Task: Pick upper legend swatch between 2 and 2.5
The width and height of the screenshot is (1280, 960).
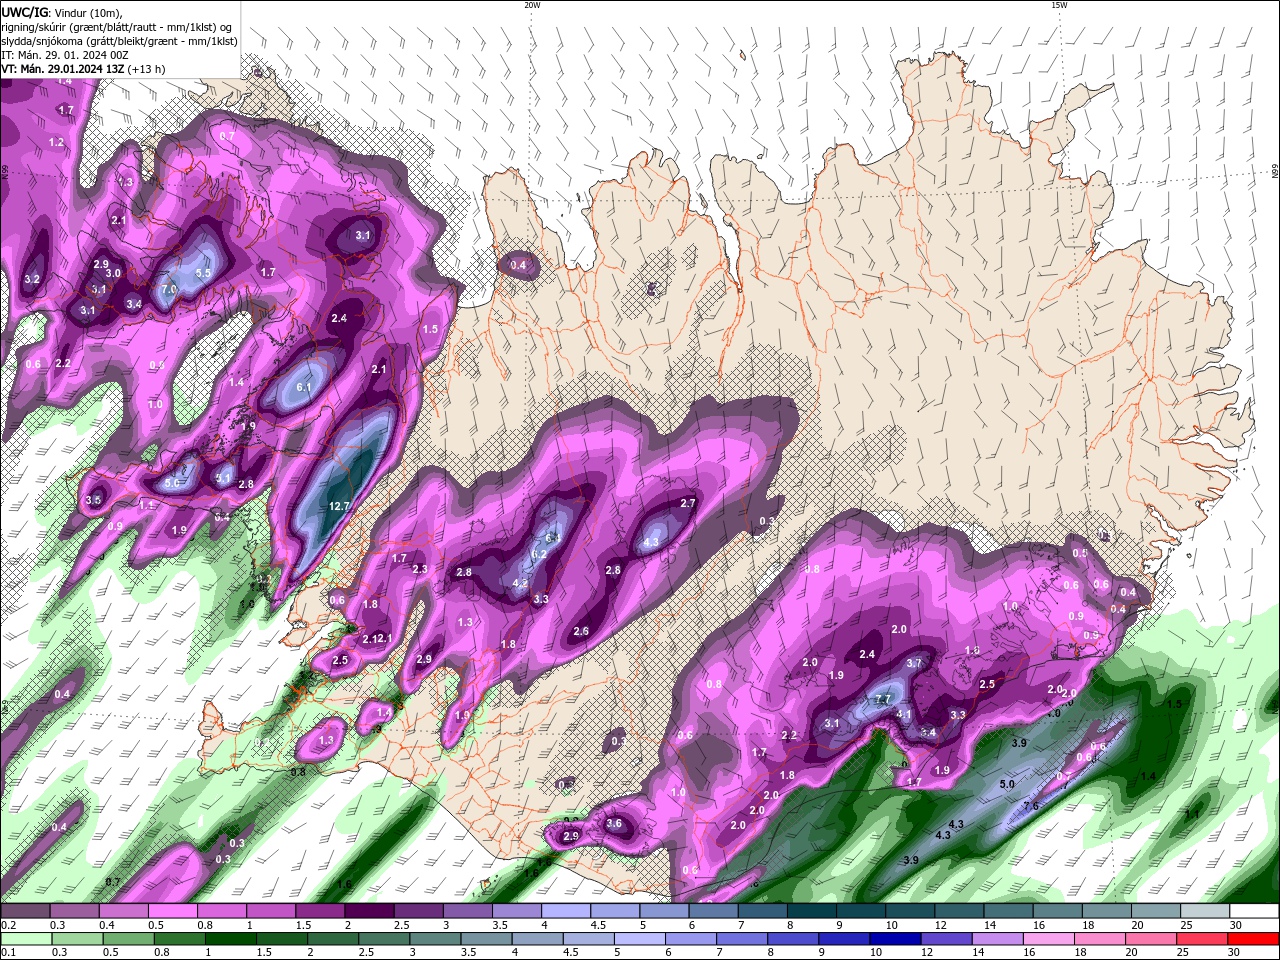Action: pyautogui.click(x=370, y=911)
